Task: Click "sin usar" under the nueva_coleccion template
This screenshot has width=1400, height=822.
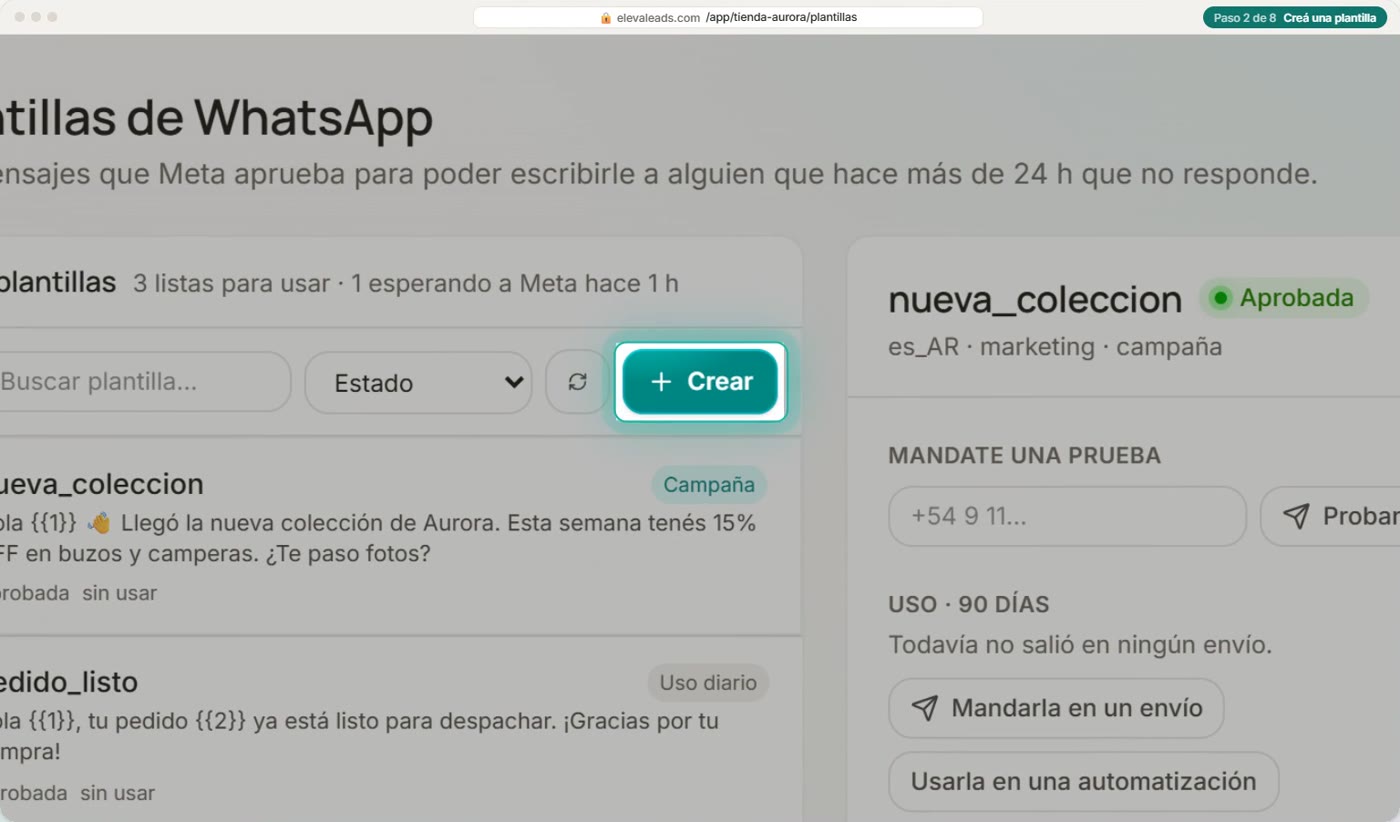Action: (120, 593)
